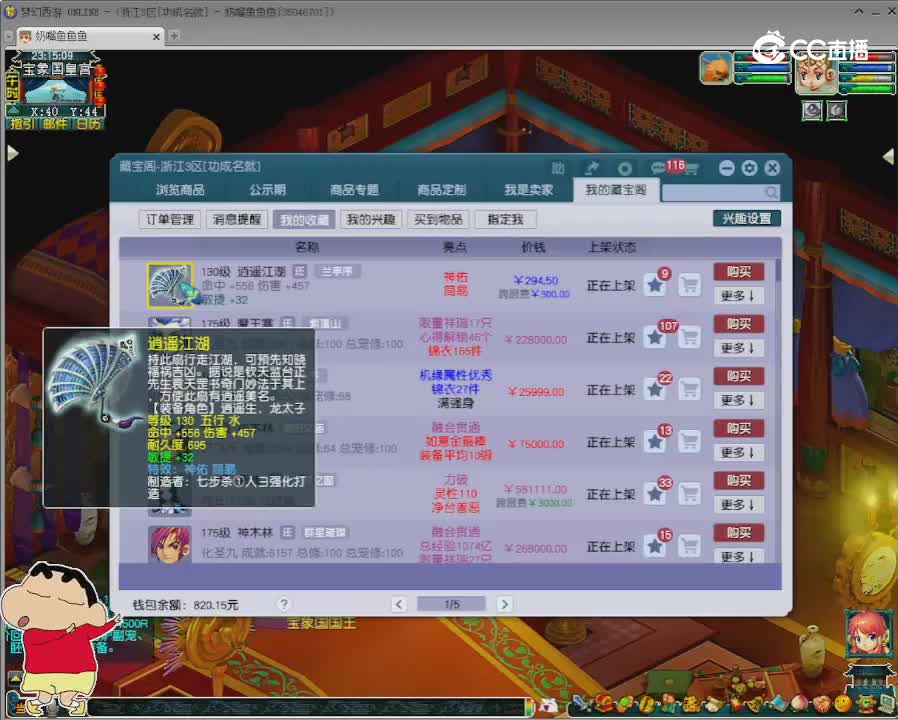The width and height of the screenshot is (898, 720).
Task: Click the 逍遥江湖 fan item thumbnail
Action: [170, 285]
